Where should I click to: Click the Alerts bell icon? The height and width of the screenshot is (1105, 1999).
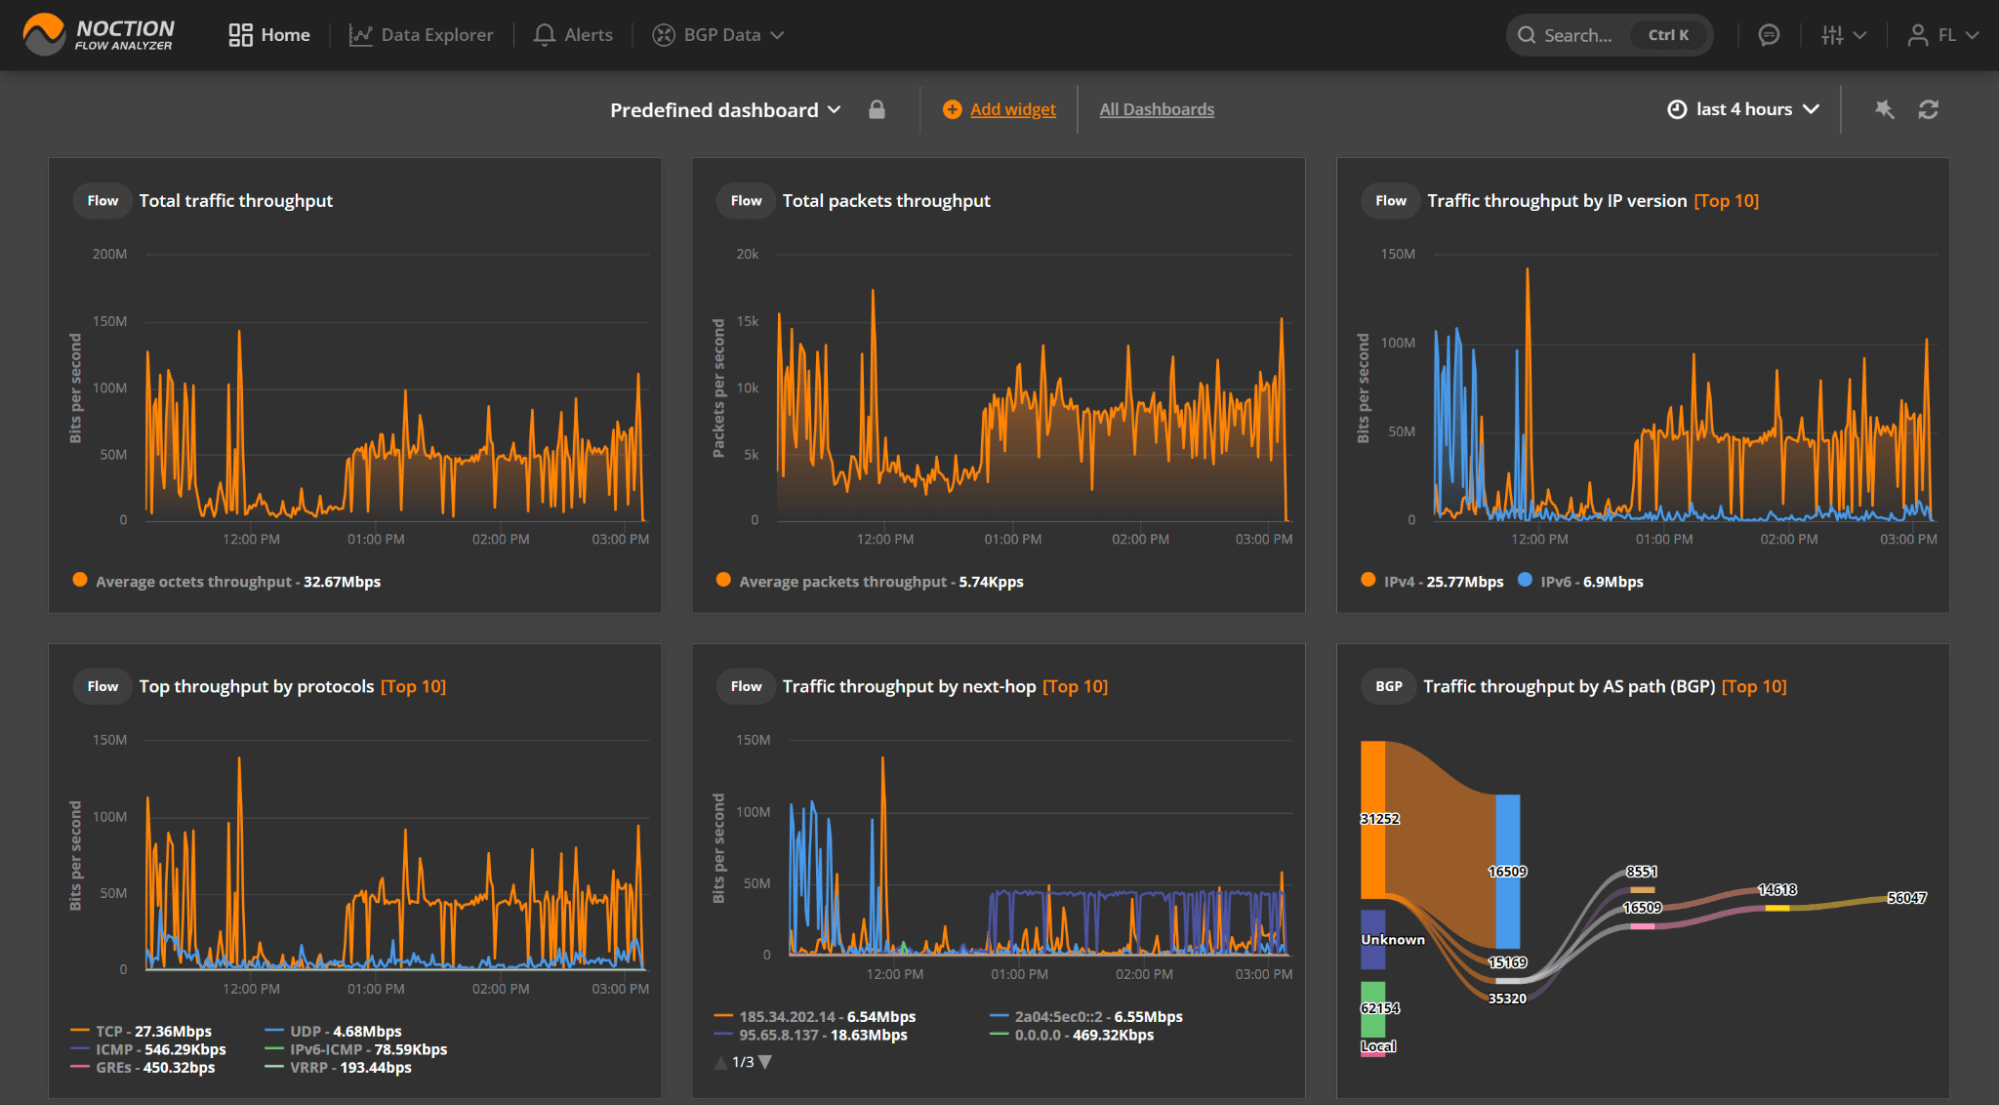[544, 35]
